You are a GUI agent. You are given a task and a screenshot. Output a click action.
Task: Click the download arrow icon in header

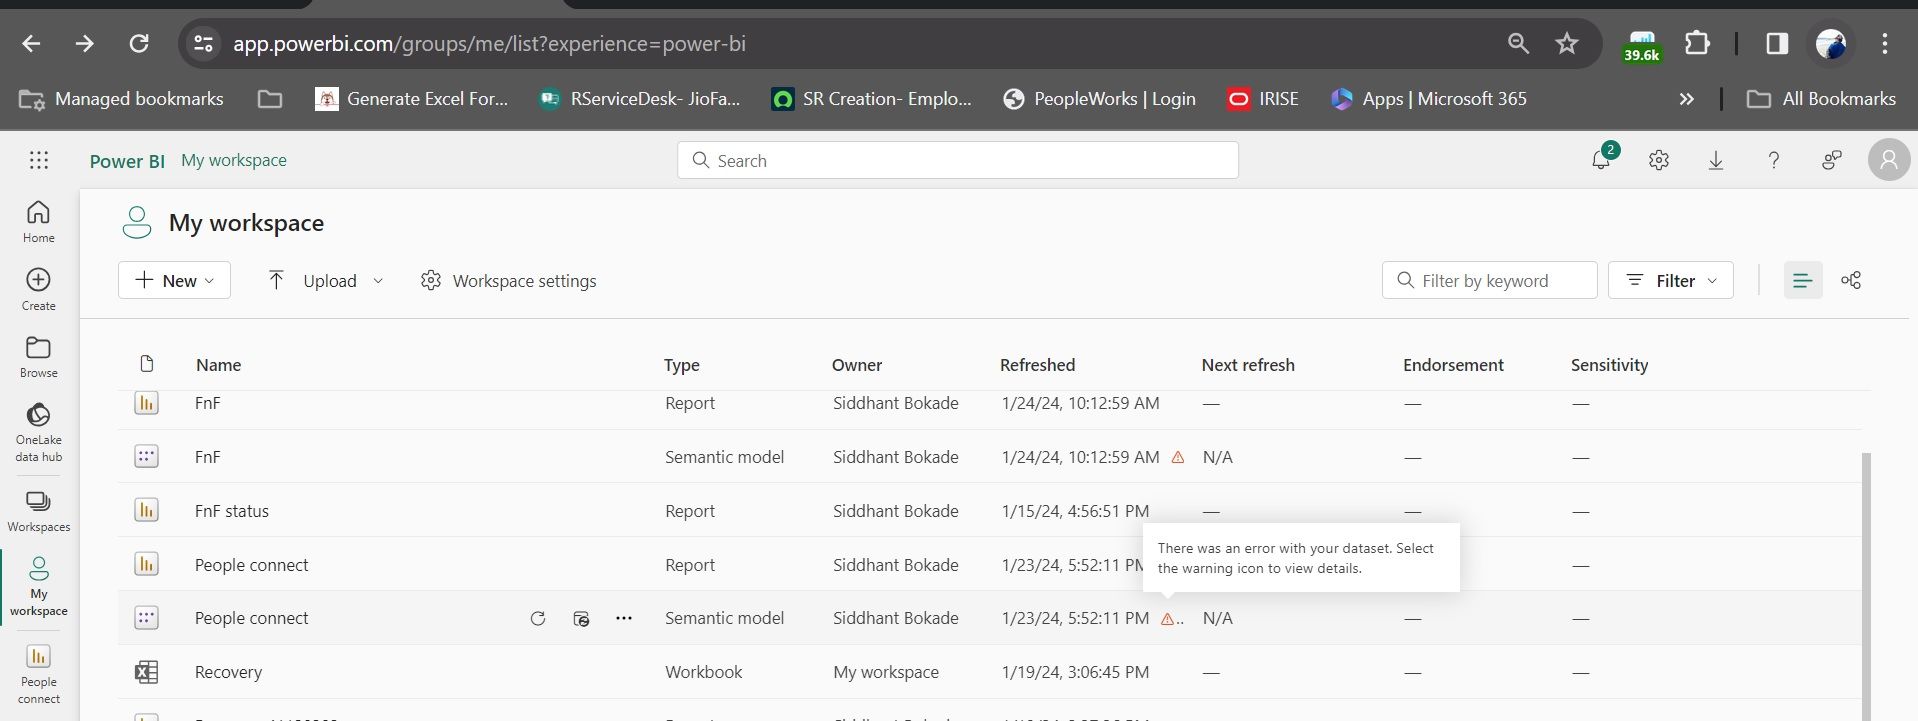[1716, 160]
